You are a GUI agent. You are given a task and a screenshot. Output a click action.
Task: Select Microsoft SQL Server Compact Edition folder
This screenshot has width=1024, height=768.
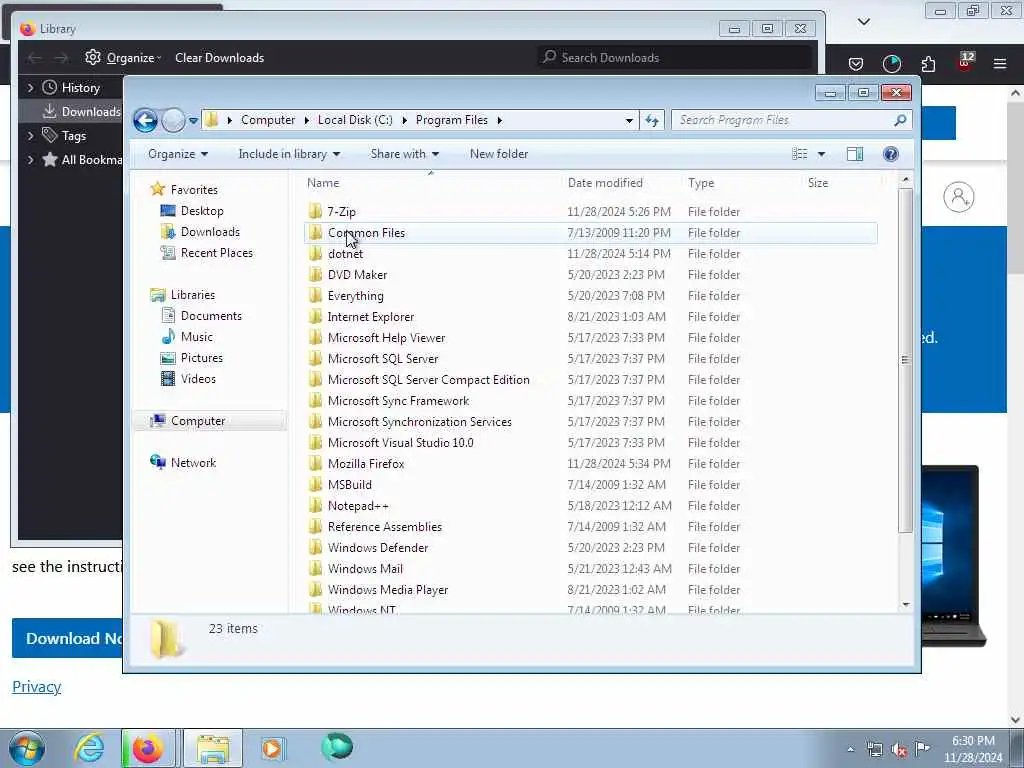click(x=428, y=379)
